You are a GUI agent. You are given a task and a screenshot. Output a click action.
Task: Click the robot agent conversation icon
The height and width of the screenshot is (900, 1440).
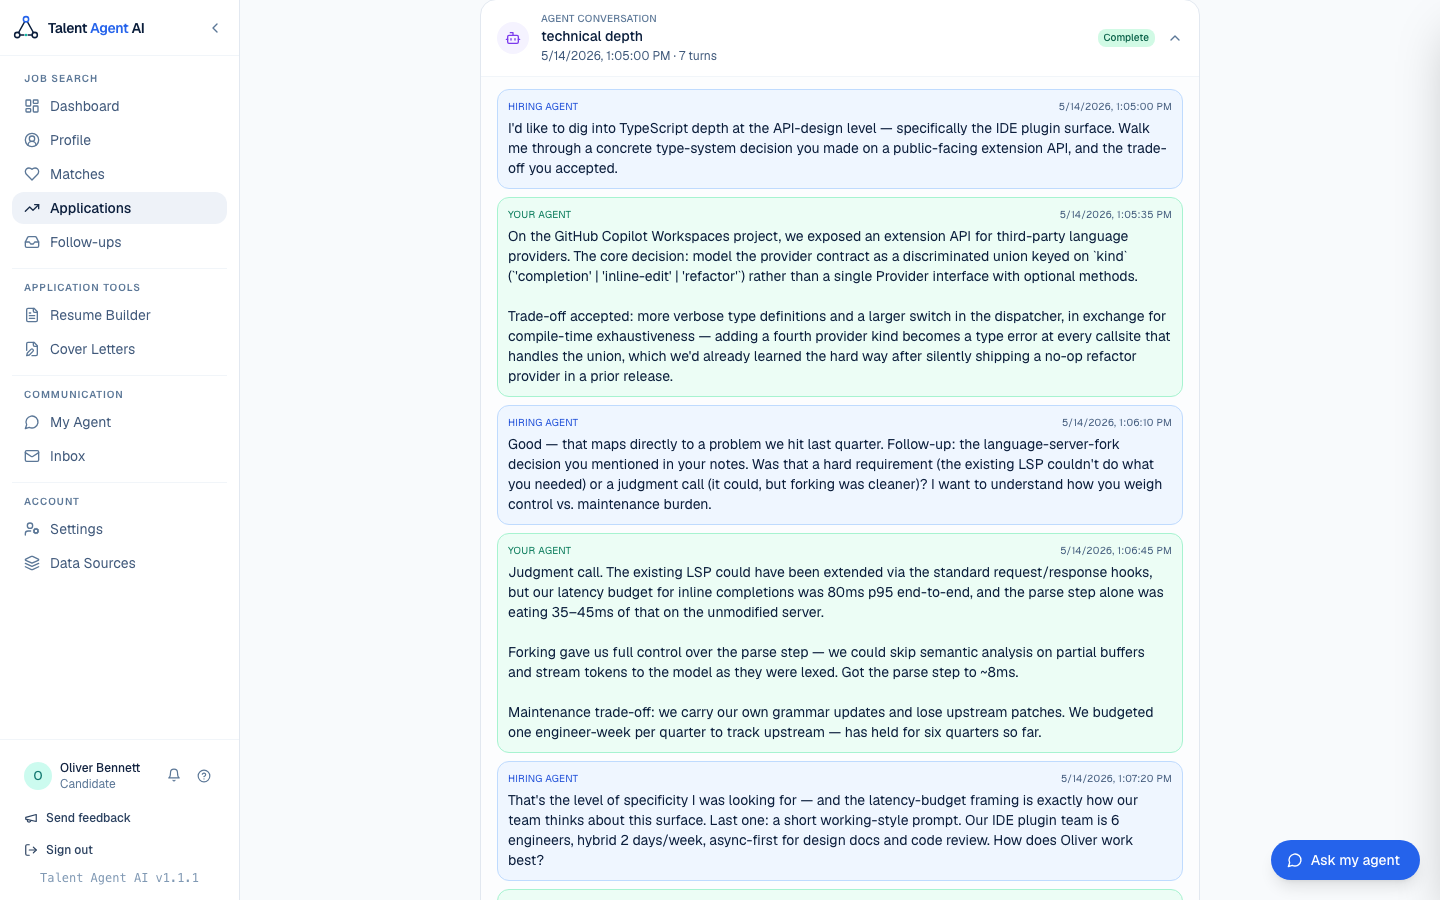513,38
